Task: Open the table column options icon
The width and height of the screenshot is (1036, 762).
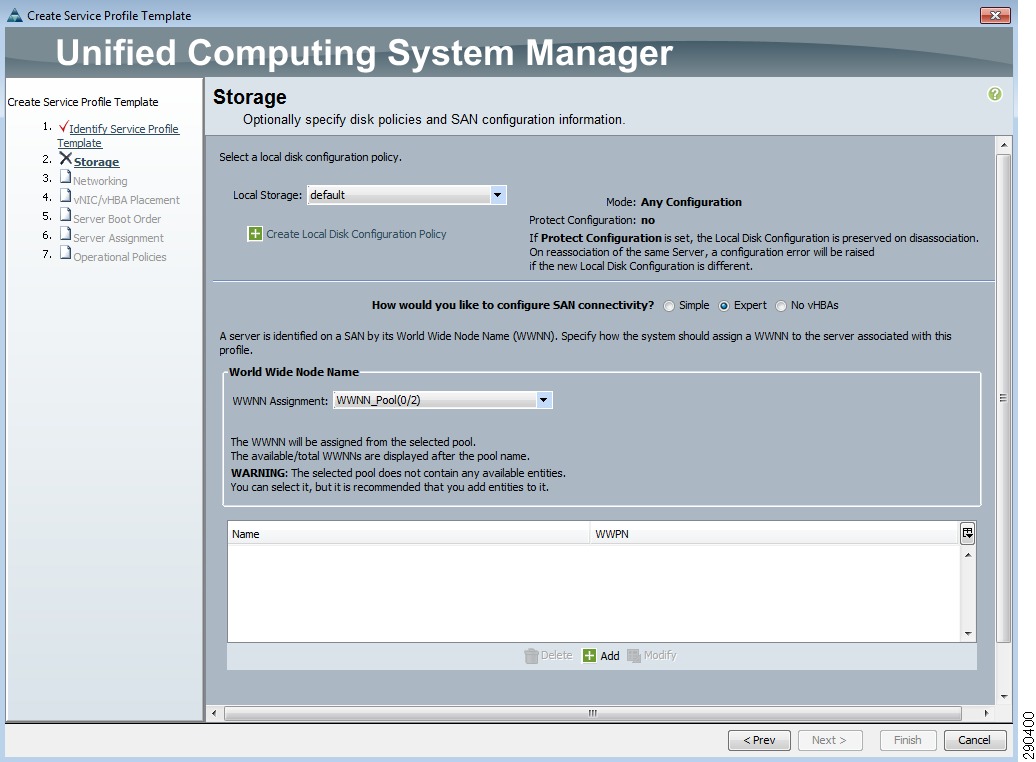Action: coord(967,533)
